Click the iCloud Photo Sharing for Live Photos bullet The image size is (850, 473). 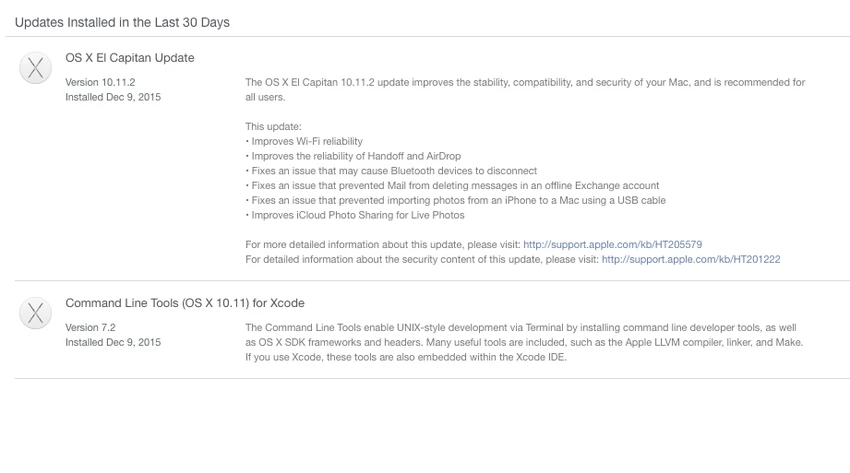(x=355, y=215)
